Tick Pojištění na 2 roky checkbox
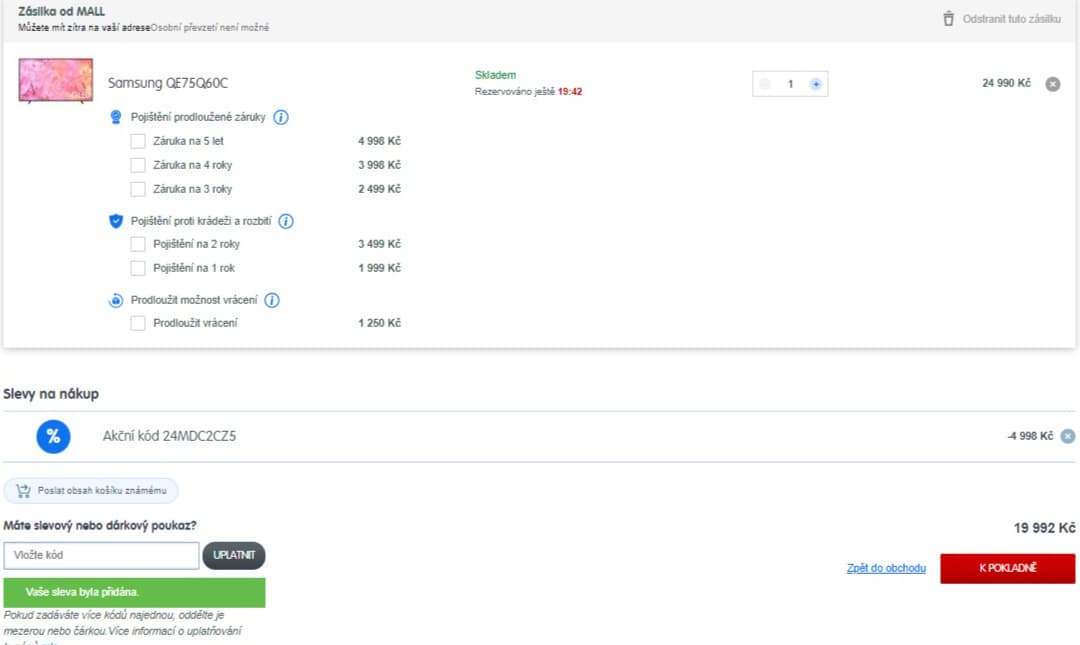Image resolution: width=1080 pixels, height=645 pixels. pos(138,244)
